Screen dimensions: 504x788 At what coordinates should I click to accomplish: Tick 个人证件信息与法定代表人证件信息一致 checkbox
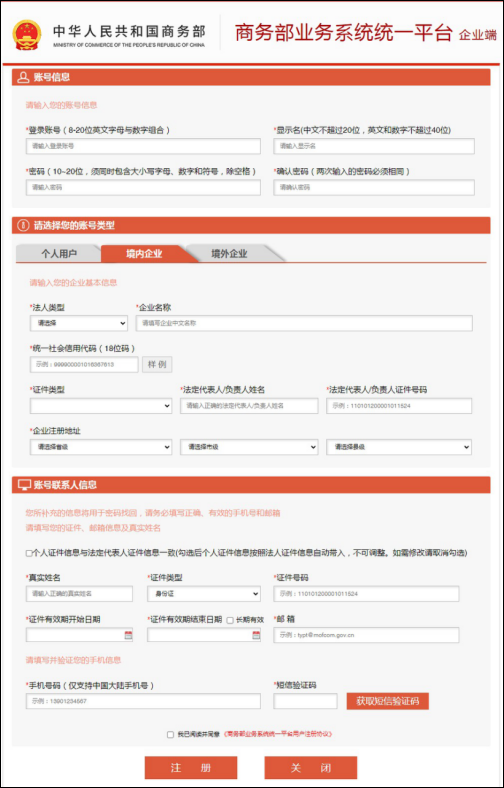(x=29, y=553)
